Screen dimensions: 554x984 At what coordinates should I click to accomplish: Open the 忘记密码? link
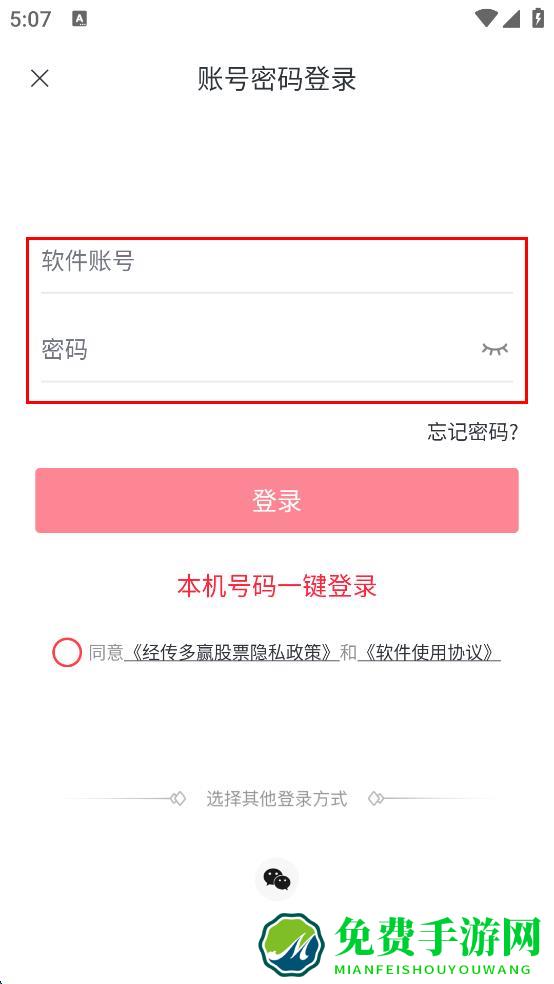tap(473, 432)
